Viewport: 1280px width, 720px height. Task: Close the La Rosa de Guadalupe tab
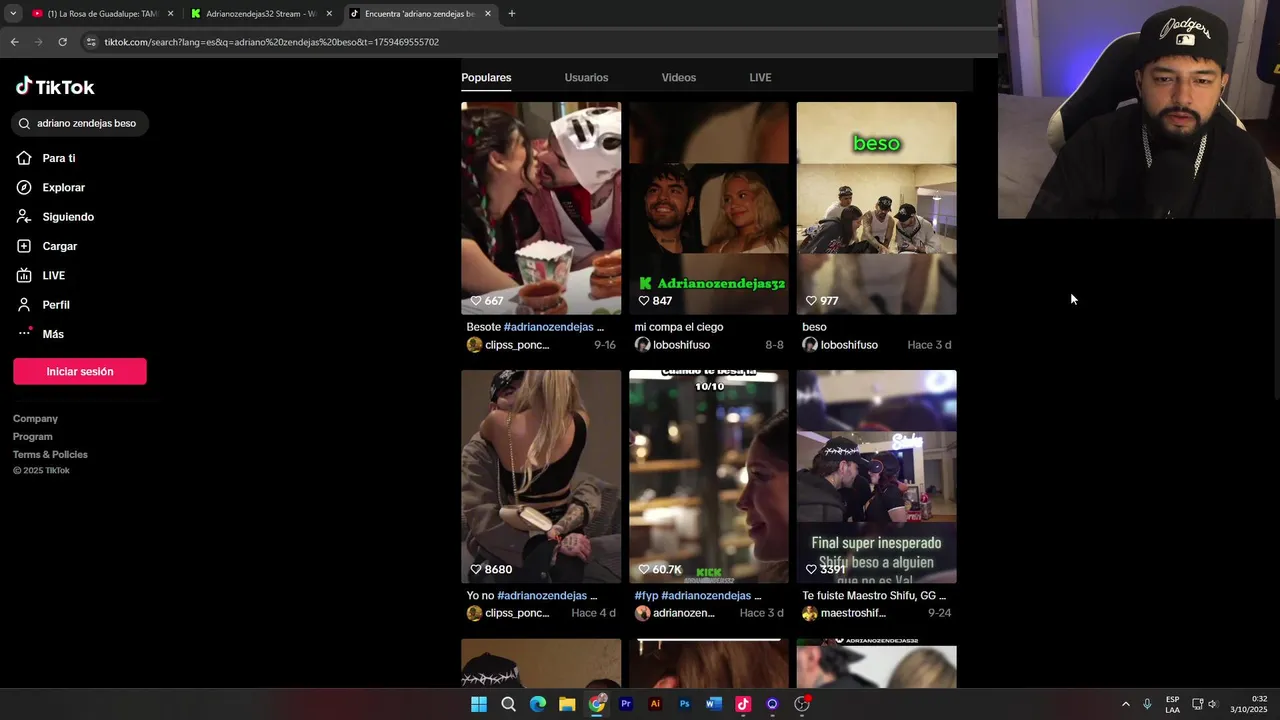pos(170,14)
